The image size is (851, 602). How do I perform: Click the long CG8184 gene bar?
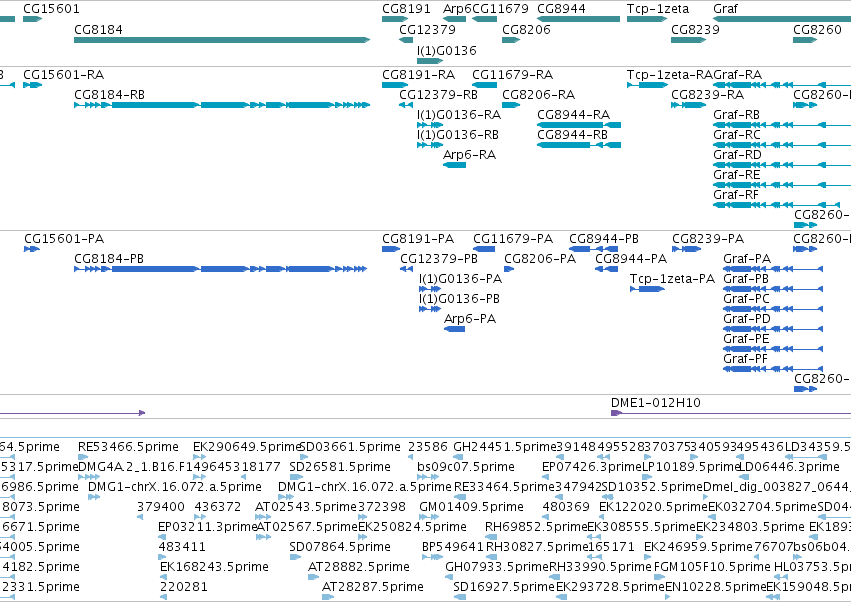pyautogui.click(x=222, y=40)
